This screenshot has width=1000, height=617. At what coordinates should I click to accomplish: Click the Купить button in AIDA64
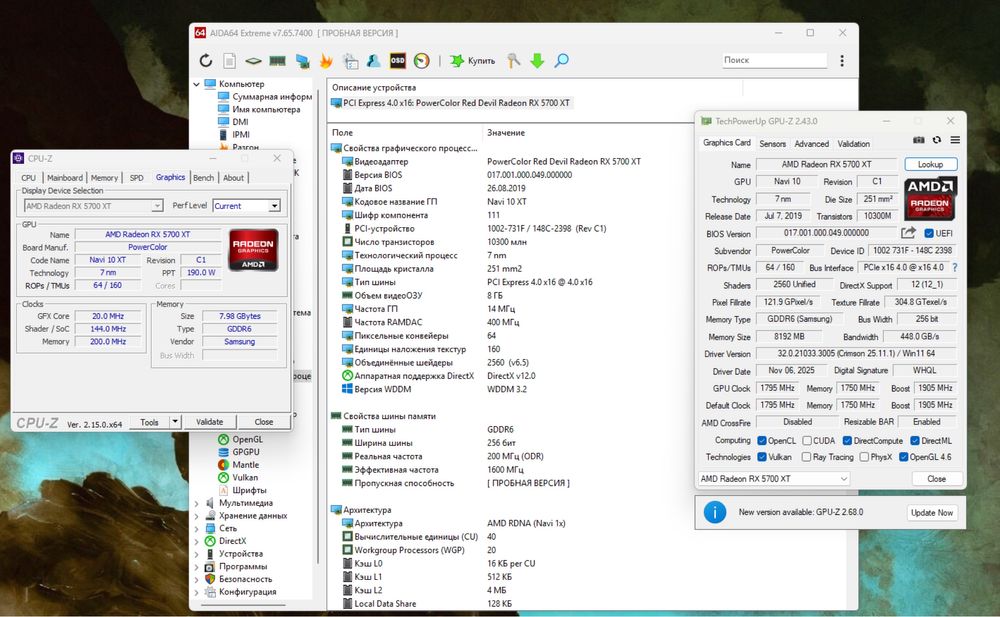tap(473, 61)
